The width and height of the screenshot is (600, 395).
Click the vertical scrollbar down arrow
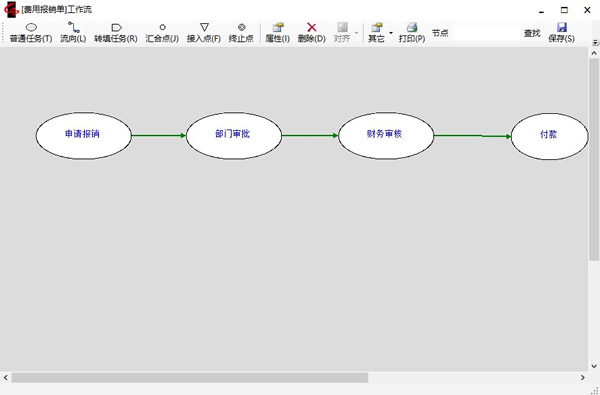[x=594, y=366]
